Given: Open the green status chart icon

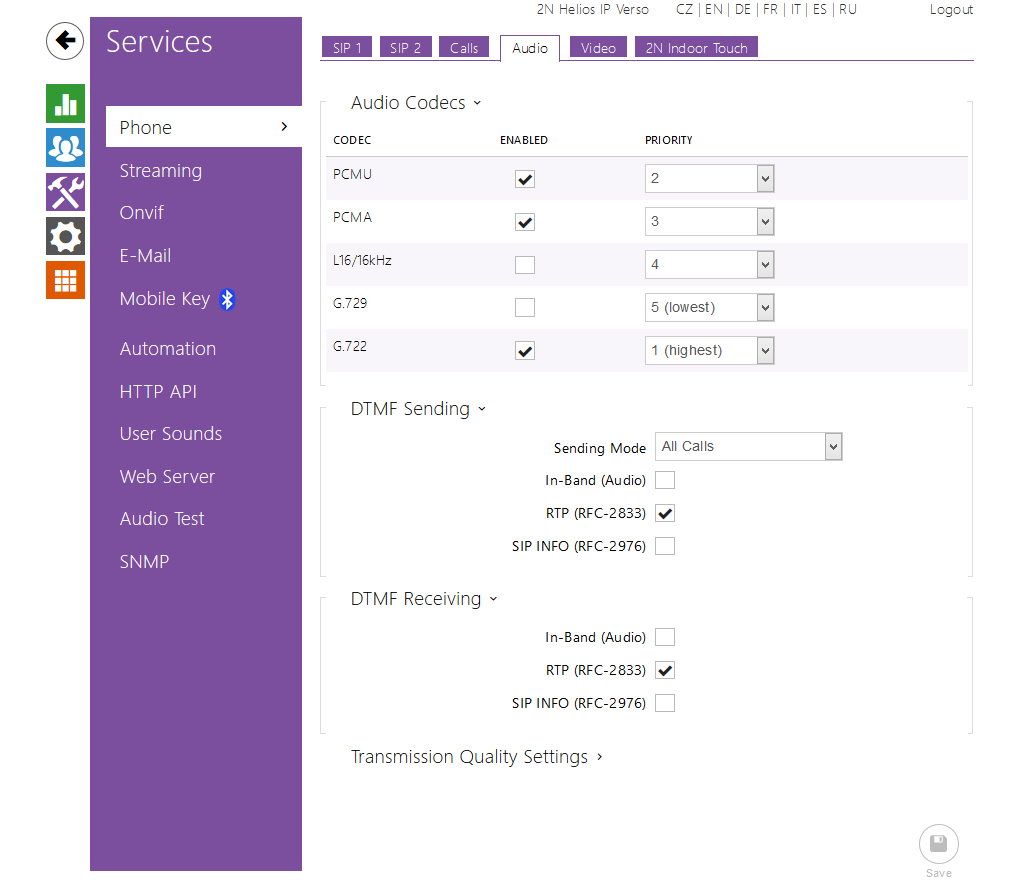Looking at the screenshot, I should point(65,104).
